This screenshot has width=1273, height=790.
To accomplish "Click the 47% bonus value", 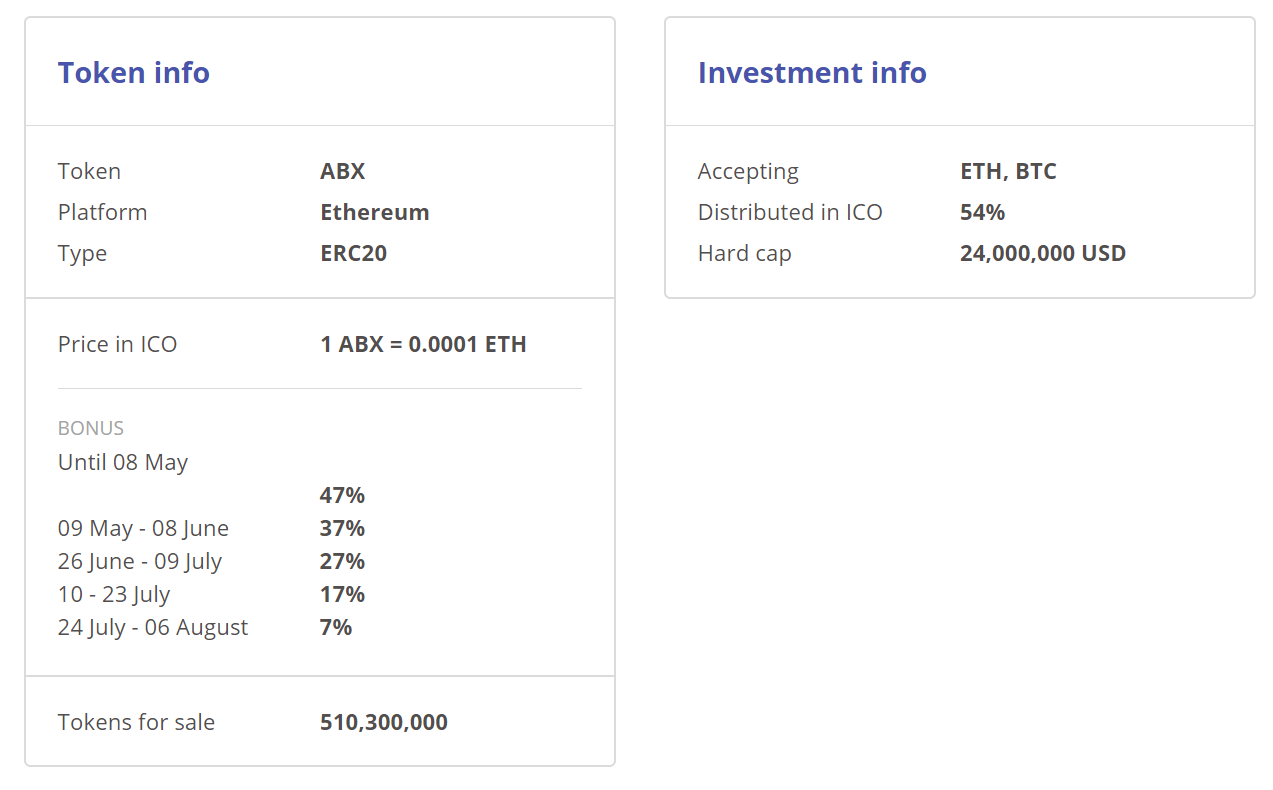I will point(342,495).
